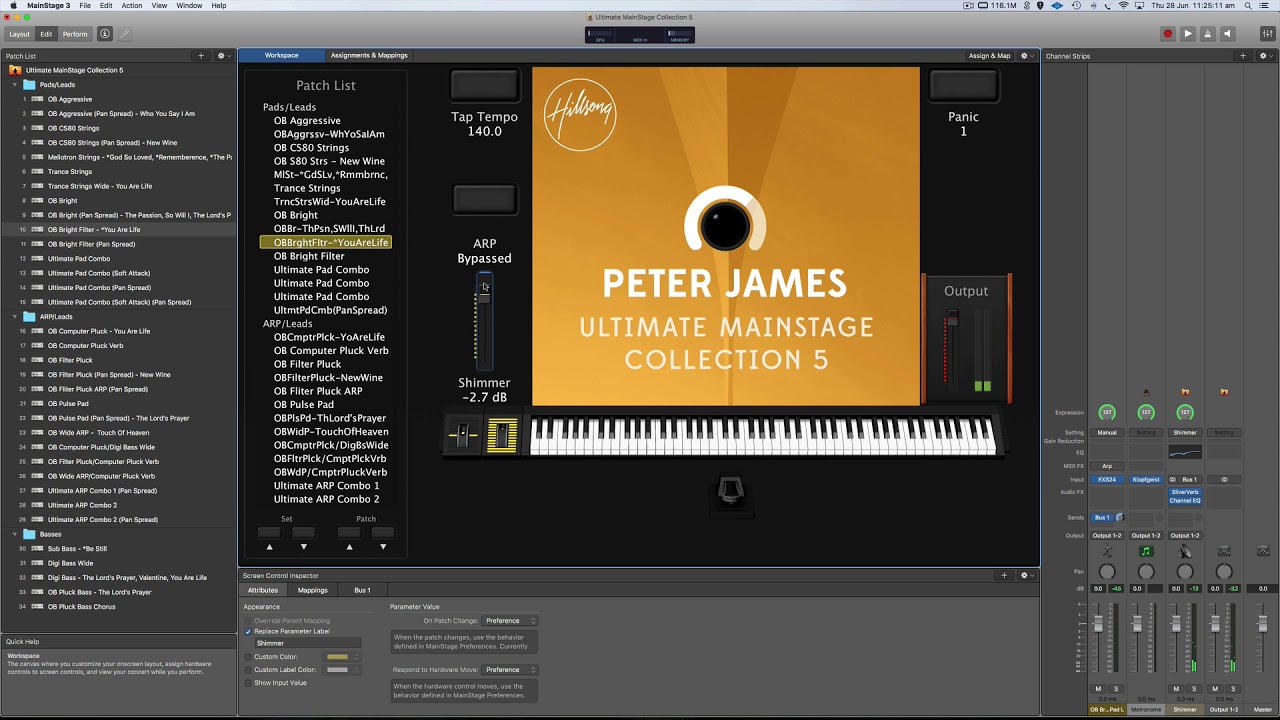The height and width of the screenshot is (720, 1280).
Task: Open the On Patch Change dropdown
Action: (x=510, y=621)
